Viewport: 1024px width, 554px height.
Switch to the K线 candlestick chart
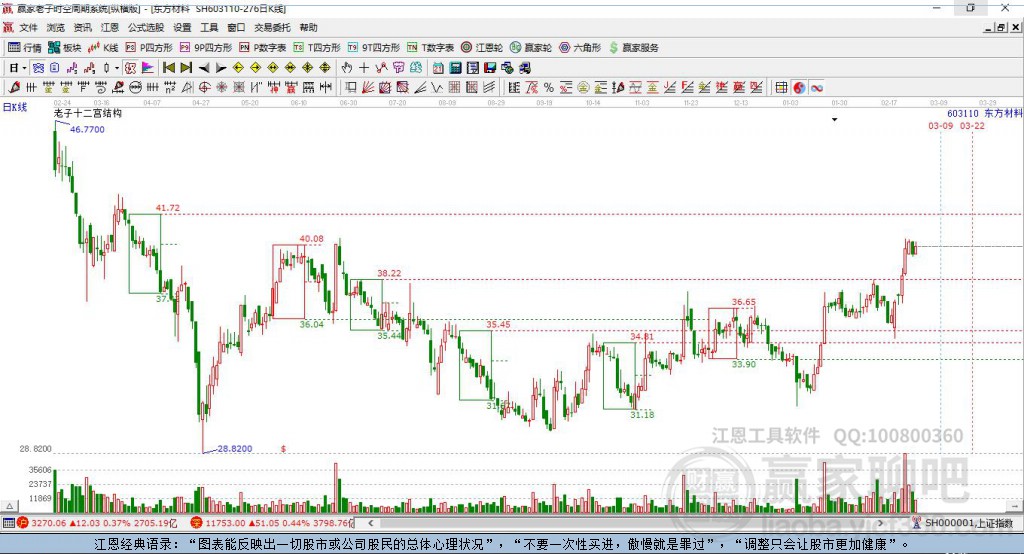pyautogui.click(x=103, y=48)
